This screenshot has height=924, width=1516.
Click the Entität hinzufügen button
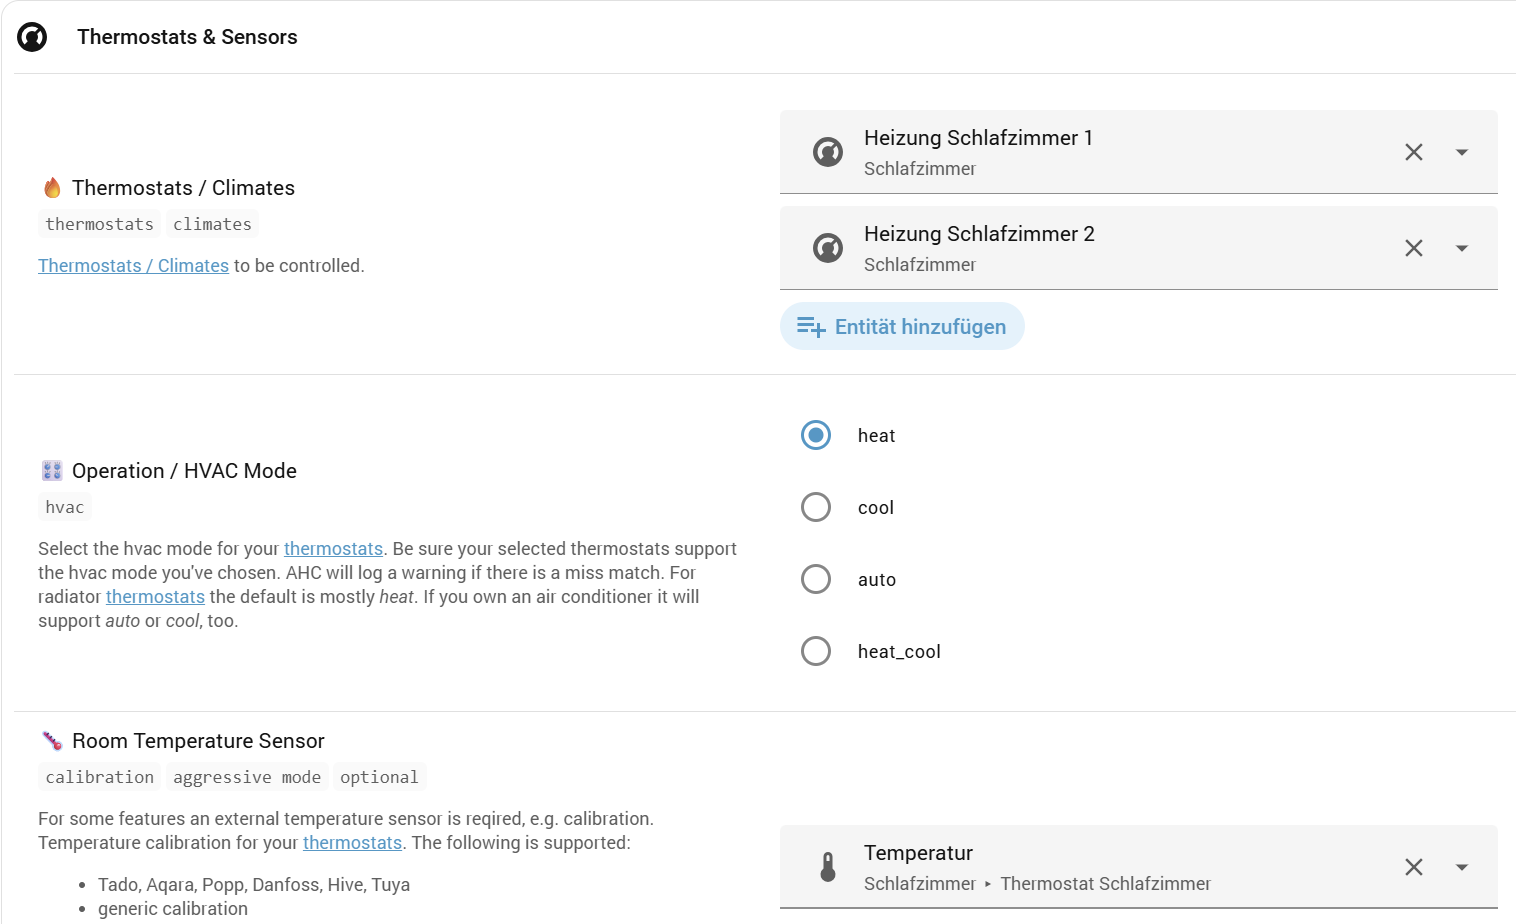tap(902, 327)
